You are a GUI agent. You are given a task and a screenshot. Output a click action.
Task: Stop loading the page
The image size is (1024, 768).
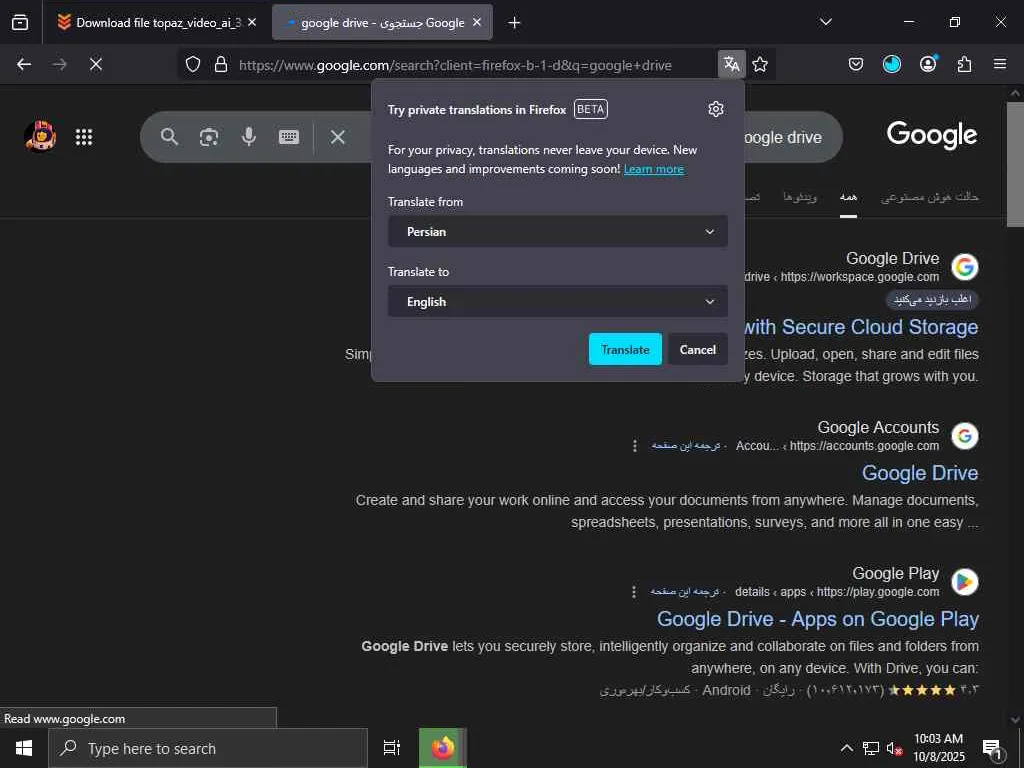pyautogui.click(x=95, y=64)
